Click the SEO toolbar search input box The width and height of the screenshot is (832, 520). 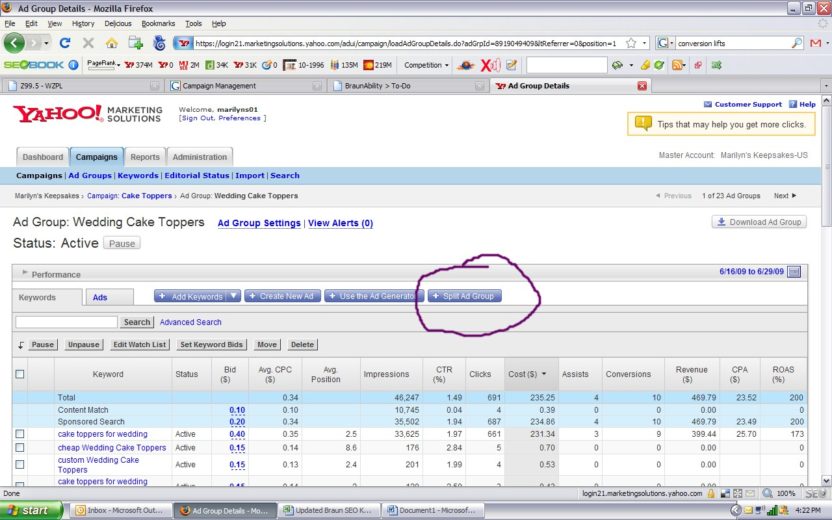pyautogui.click(x=566, y=65)
